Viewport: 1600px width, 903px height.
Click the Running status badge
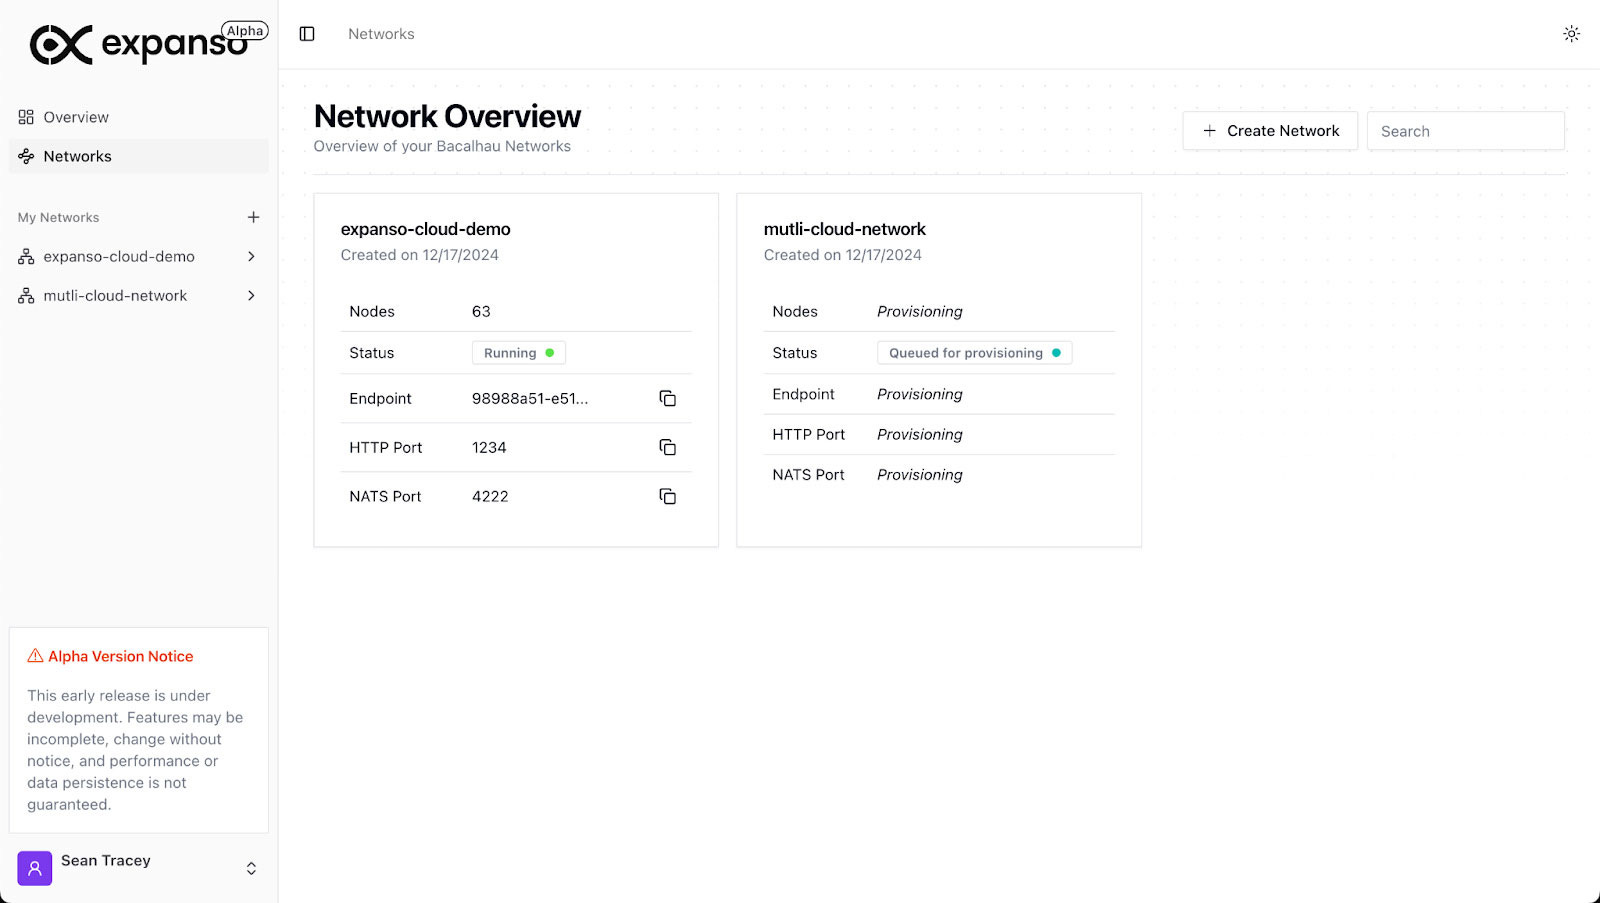click(x=519, y=353)
